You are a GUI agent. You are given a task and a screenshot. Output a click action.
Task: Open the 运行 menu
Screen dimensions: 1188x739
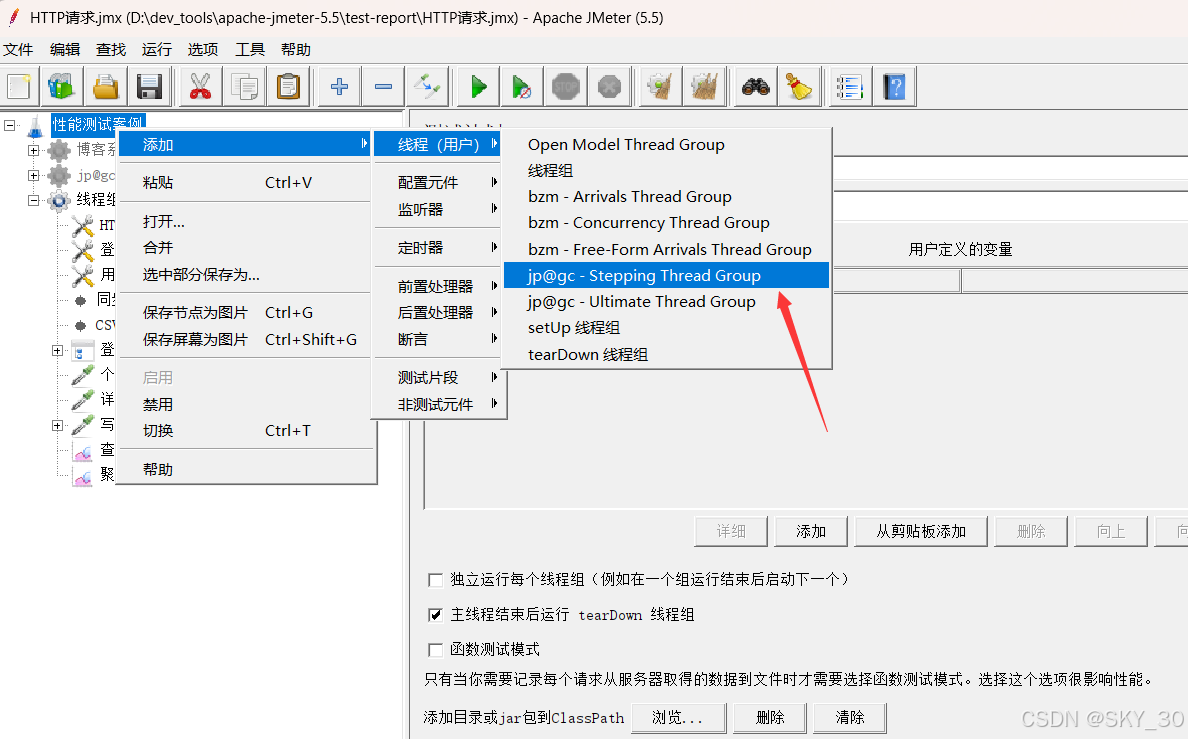[x=157, y=50]
